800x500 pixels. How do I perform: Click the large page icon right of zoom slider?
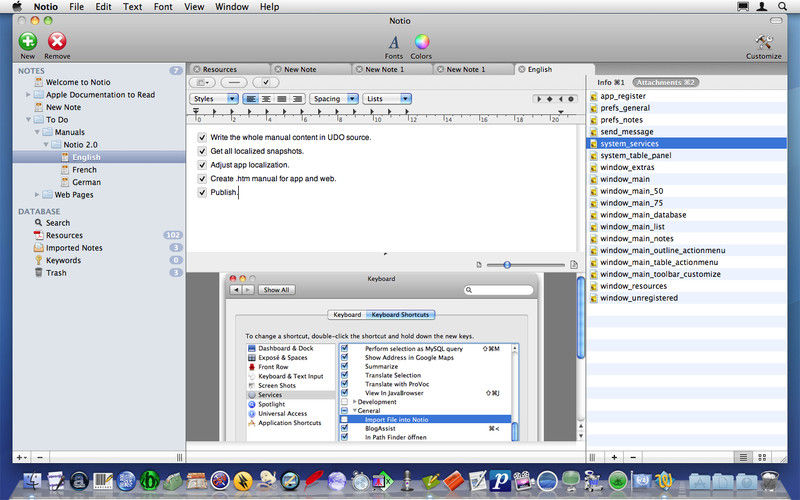(x=574, y=265)
